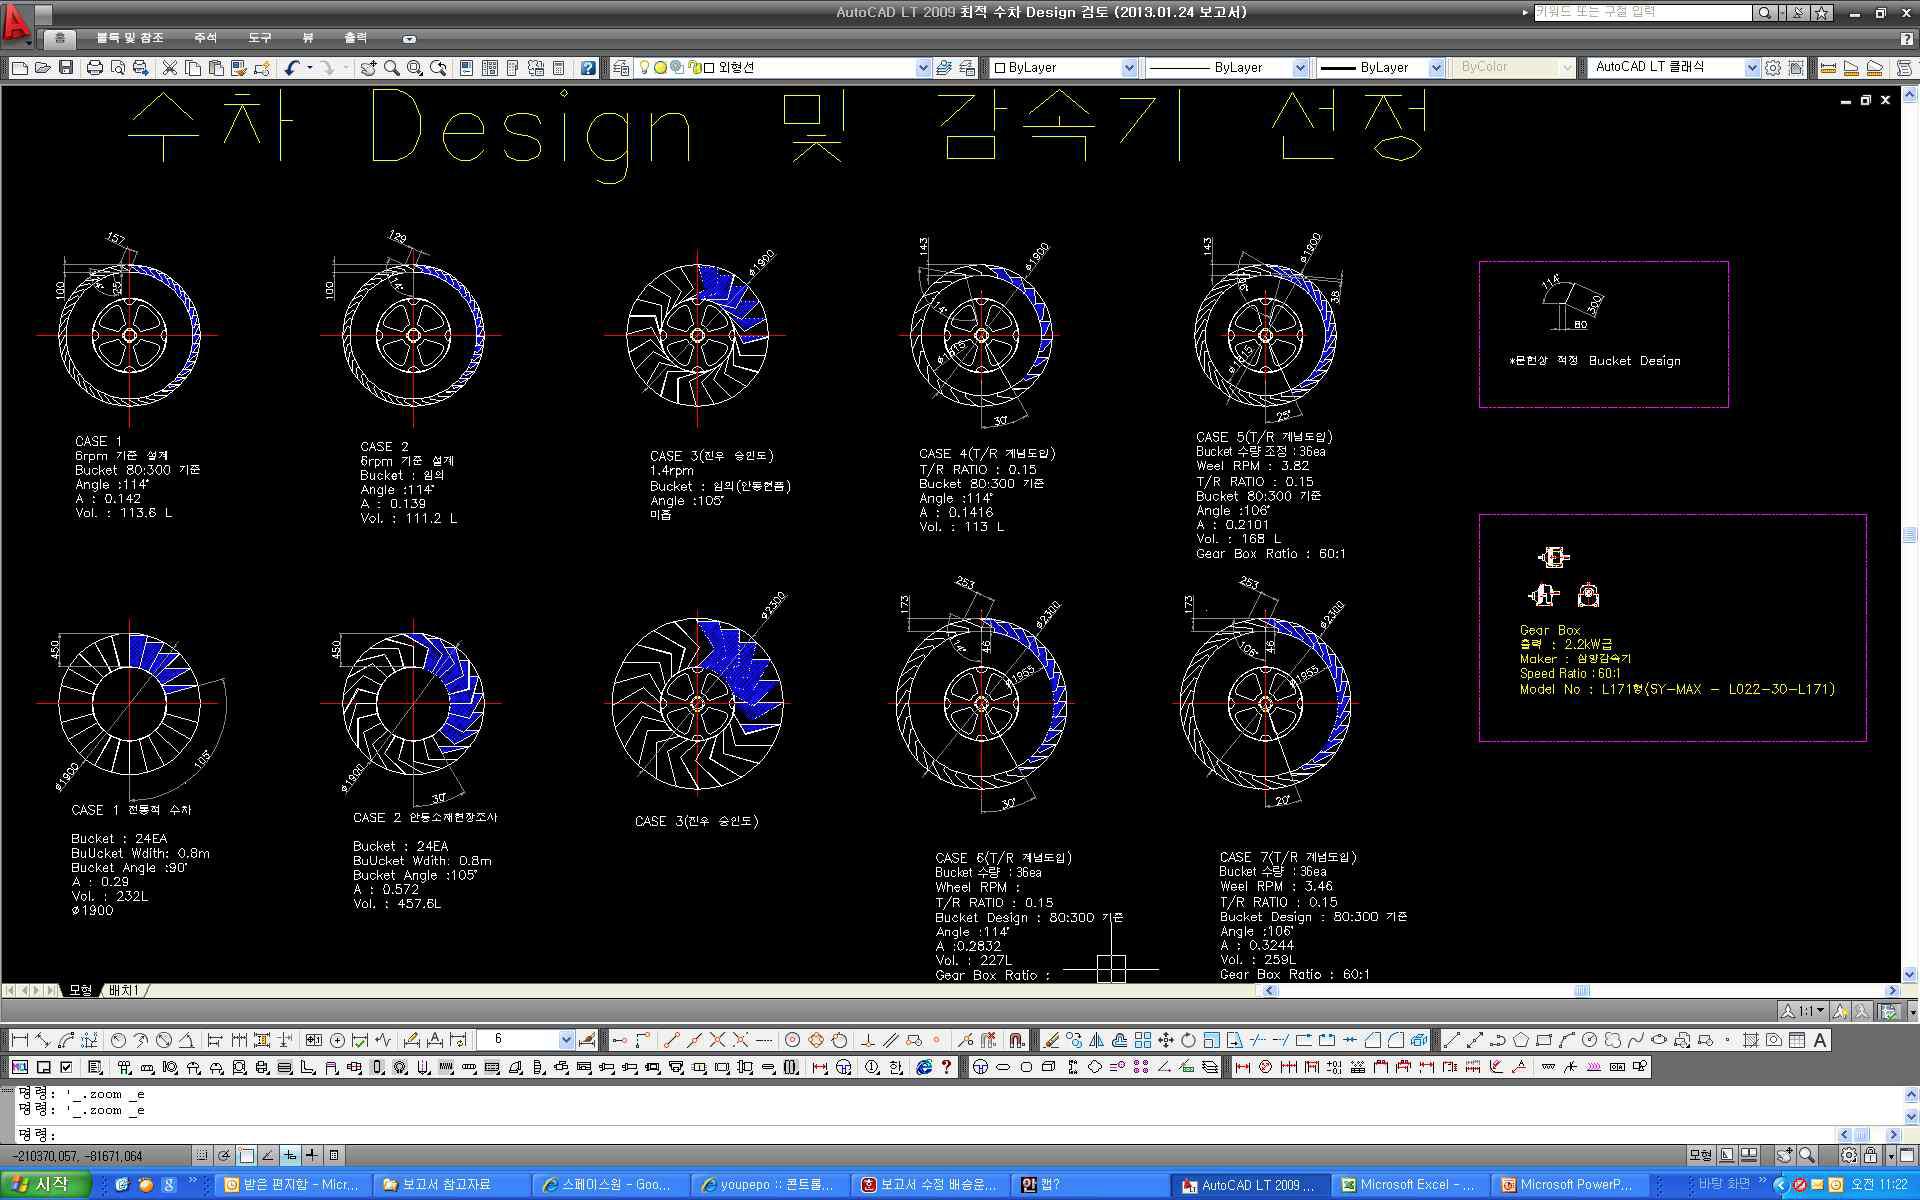Open the ByLayer lineweight dropdown
The width and height of the screenshot is (1920, 1200).
pyautogui.click(x=1436, y=68)
